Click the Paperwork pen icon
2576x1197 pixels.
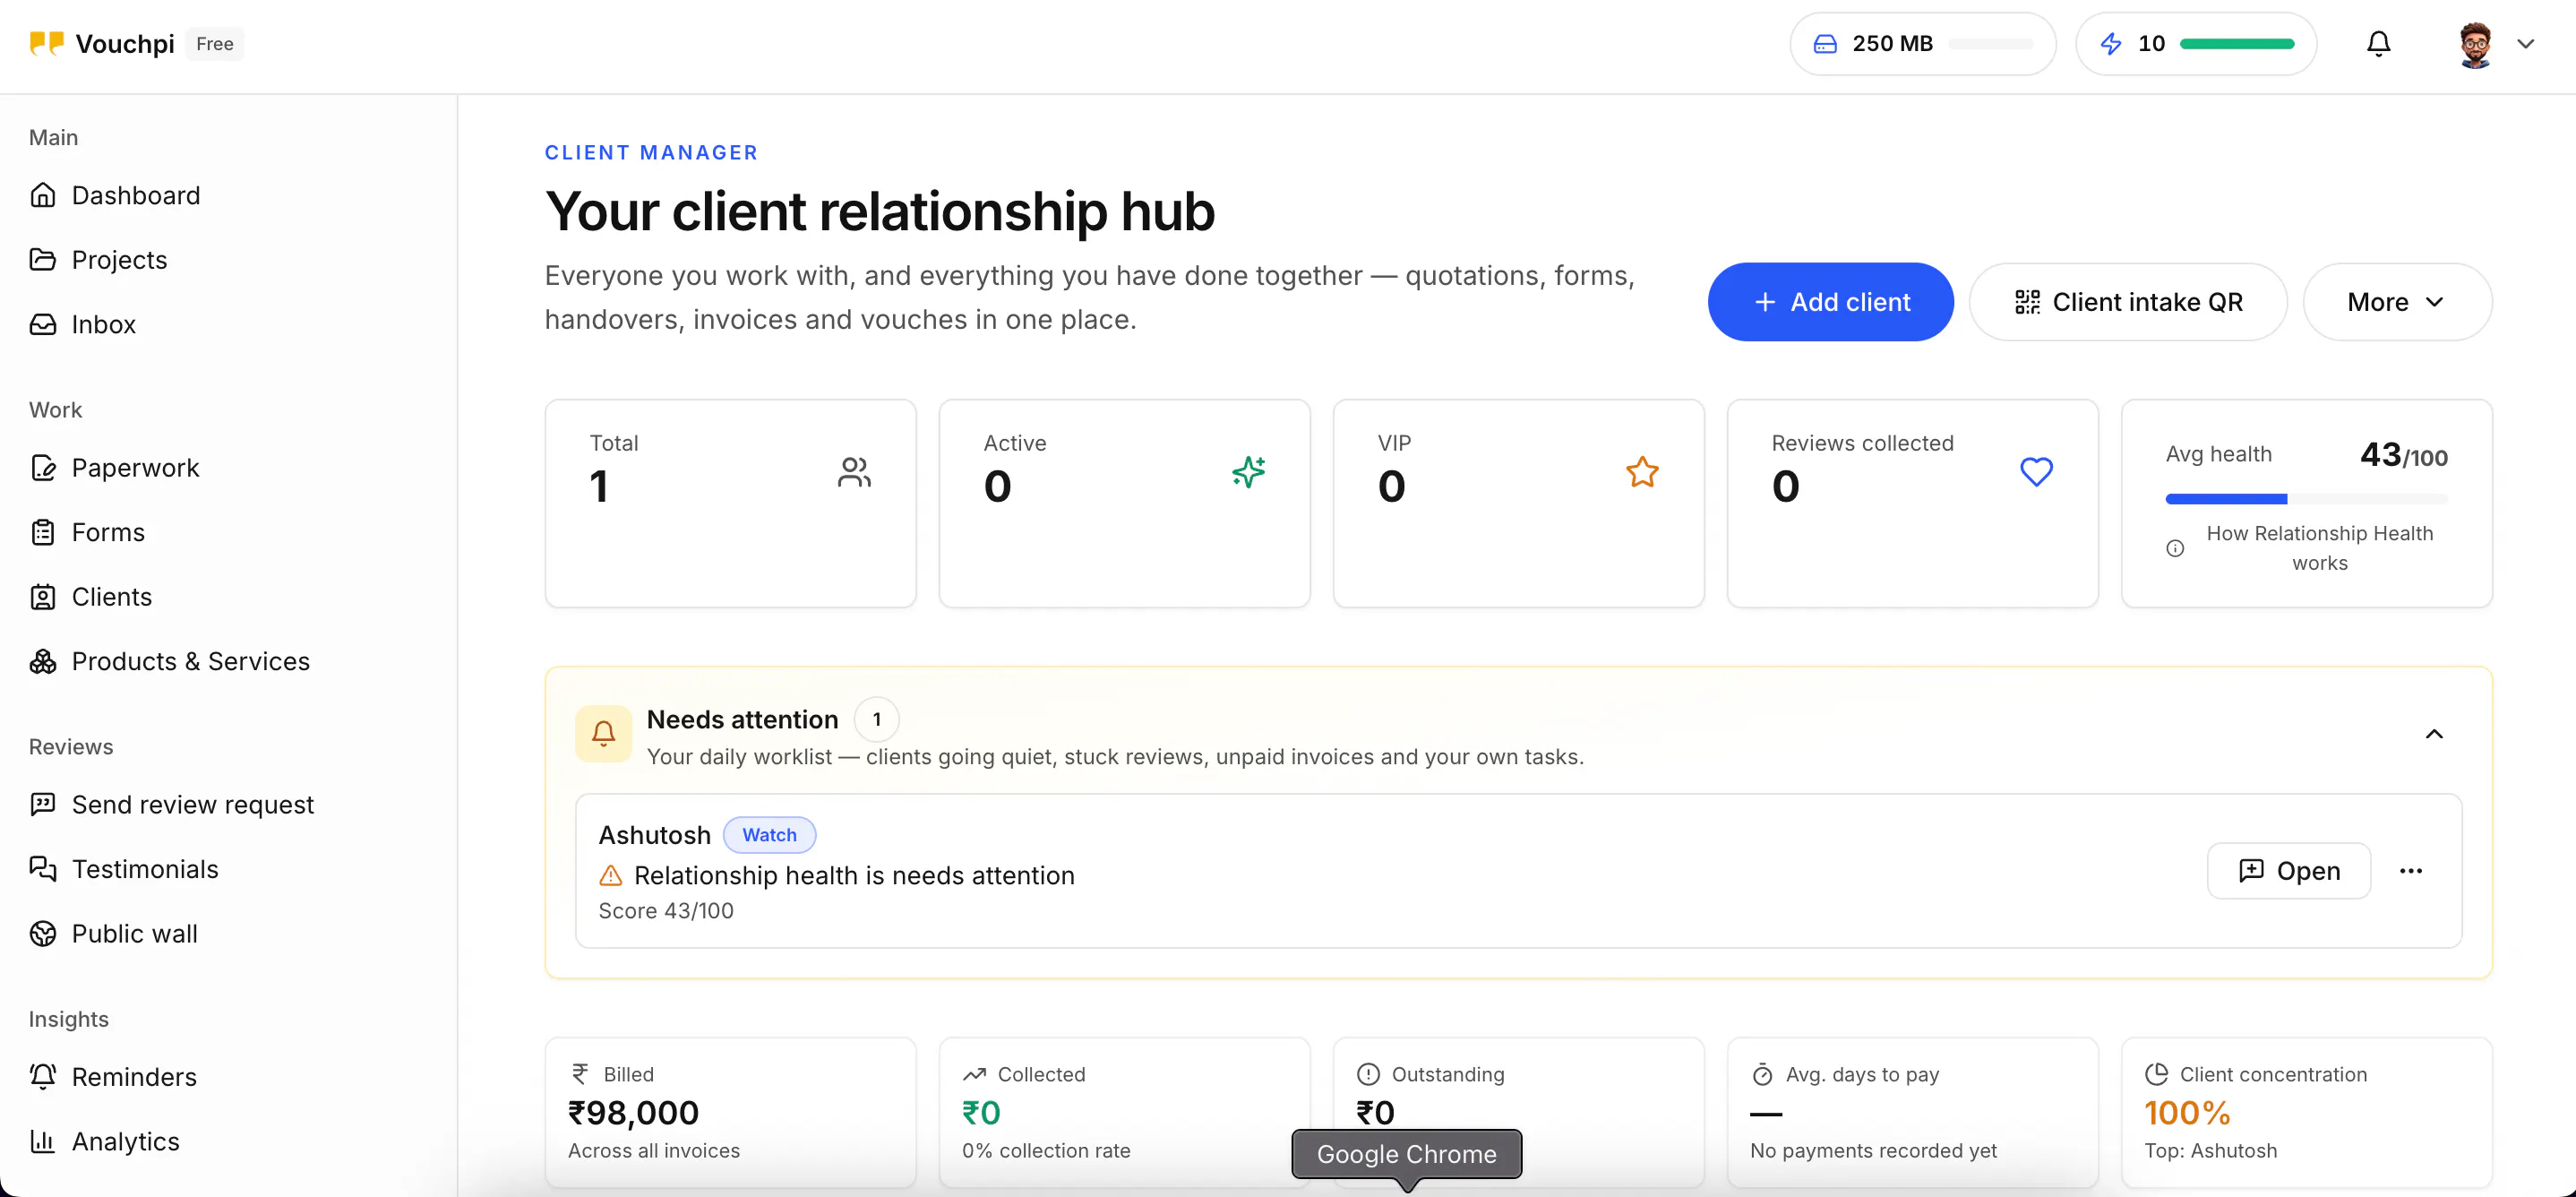[x=43, y=468]
